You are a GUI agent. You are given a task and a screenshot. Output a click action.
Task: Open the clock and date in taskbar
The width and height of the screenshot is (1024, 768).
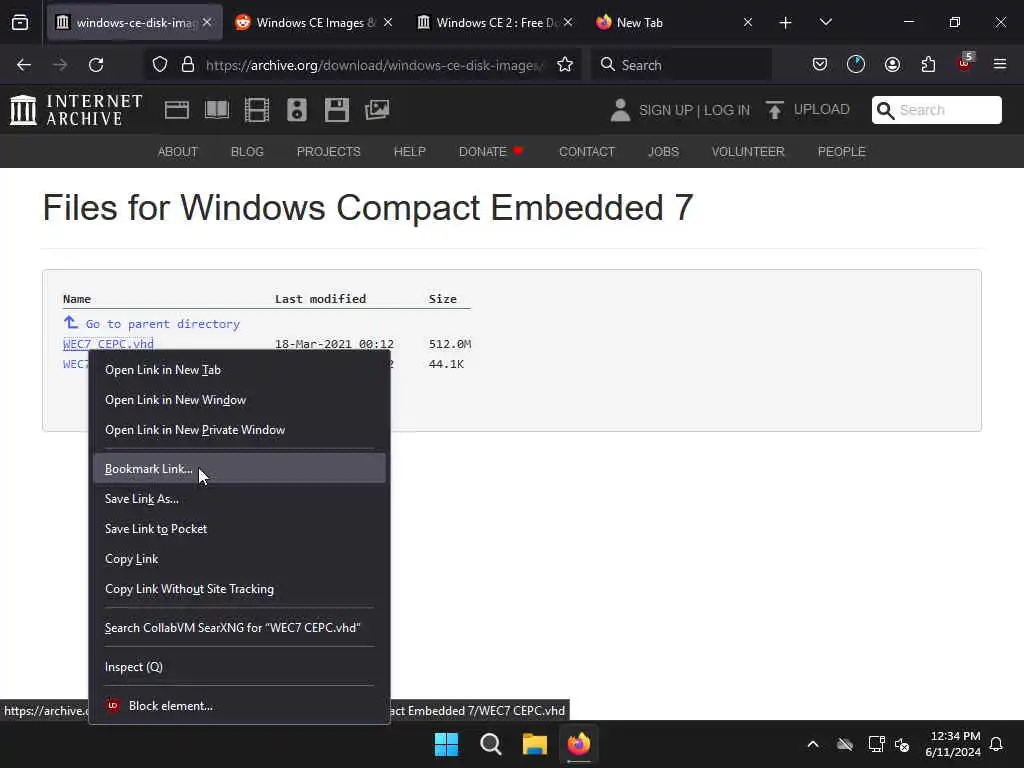(x=953, y=744)
